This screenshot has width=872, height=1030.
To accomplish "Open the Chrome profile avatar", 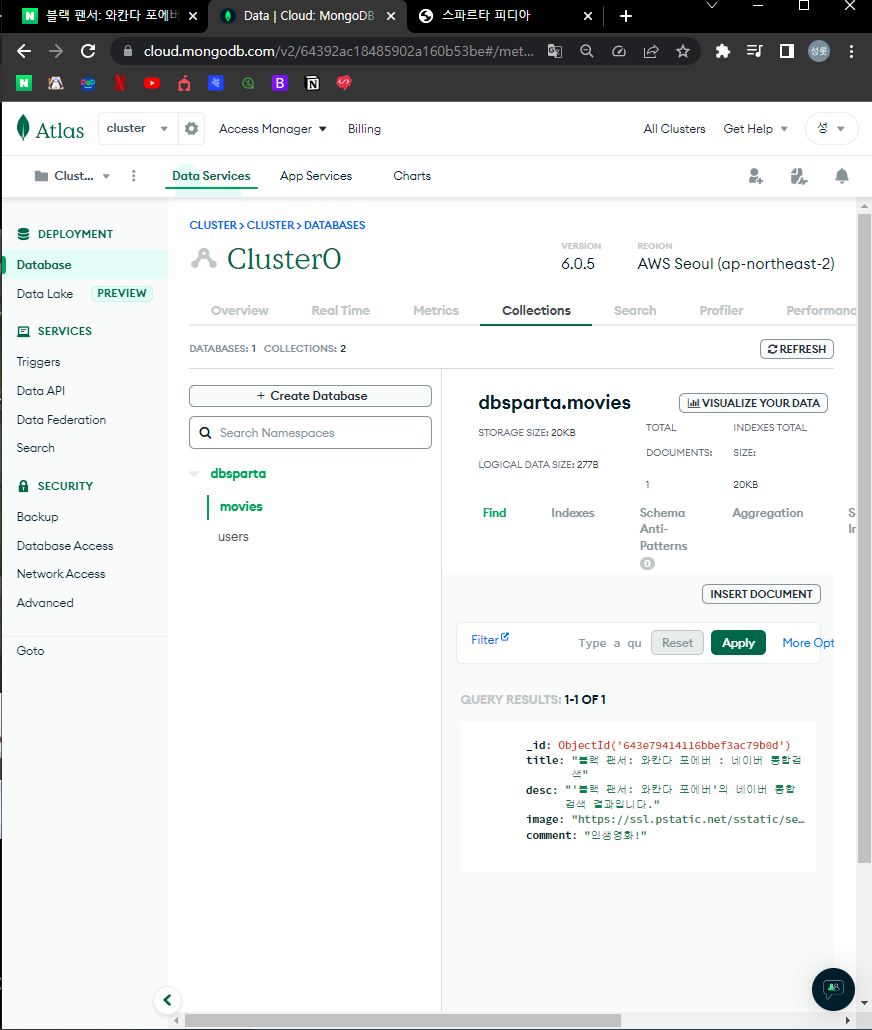I will [x=819, y=51].
